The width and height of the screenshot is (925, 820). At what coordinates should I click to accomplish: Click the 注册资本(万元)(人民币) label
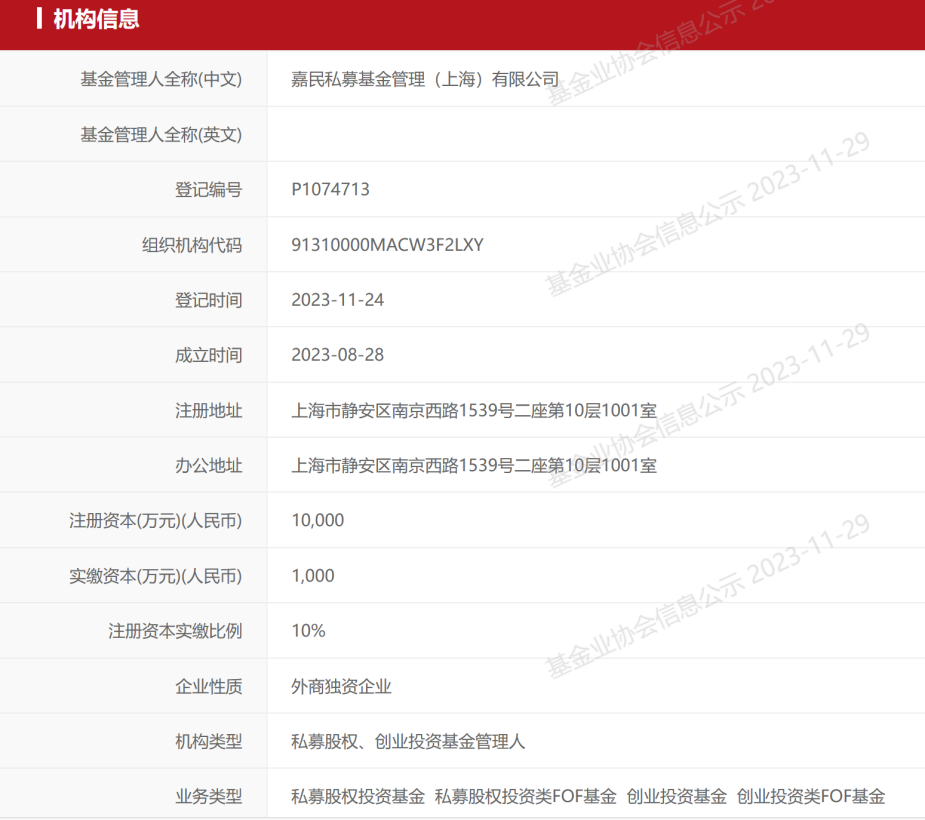155,521
